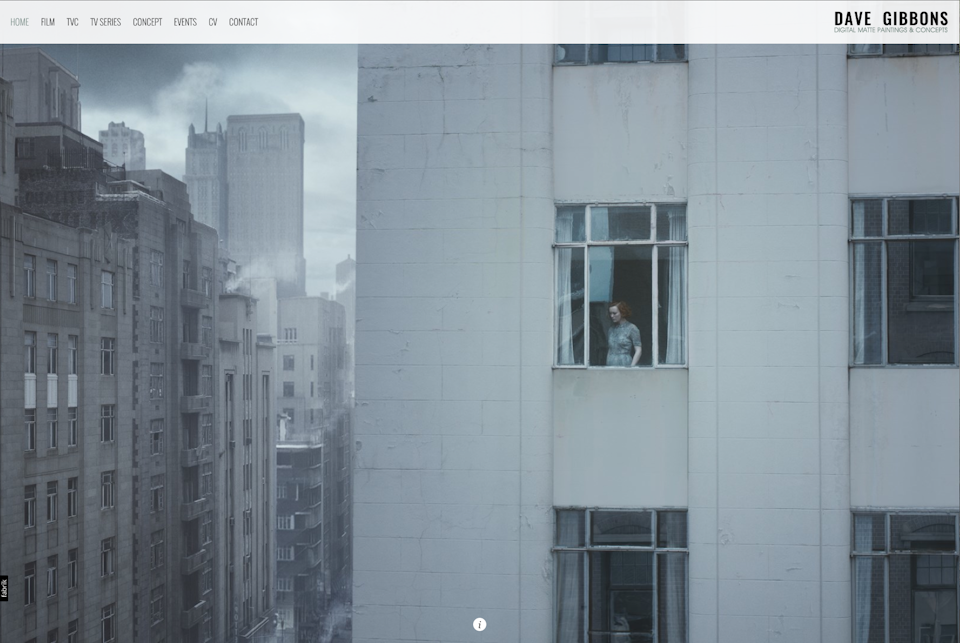
Task: Click the cityscape matte painting background
Action: click(480, 343)
